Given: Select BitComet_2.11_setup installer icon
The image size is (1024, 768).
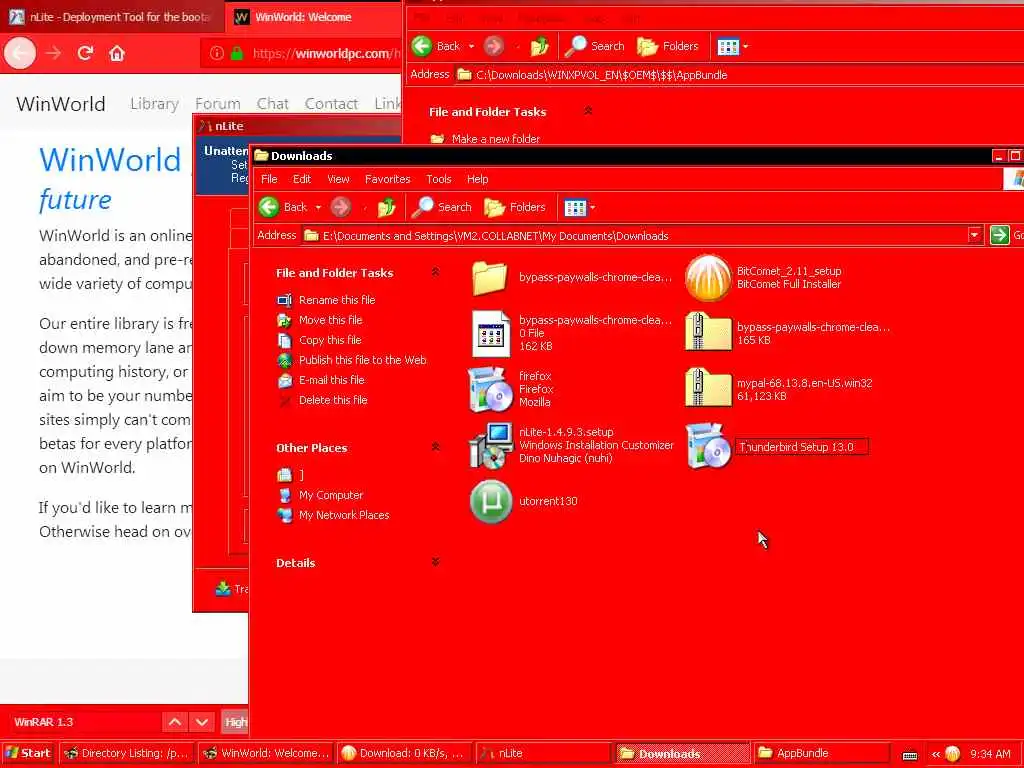Looking at the screenshot, I should [708, 278].
